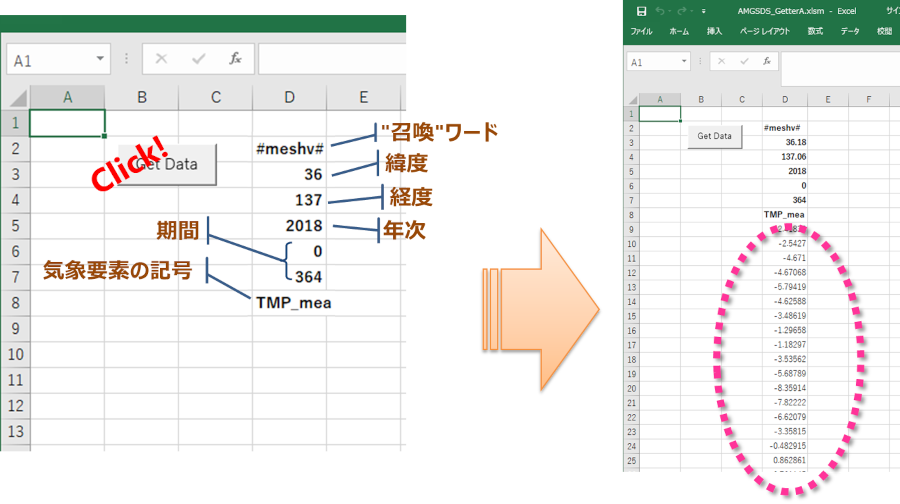Open the ファイル menu tab
Screen dimensions: 900x504
[641, 31]
